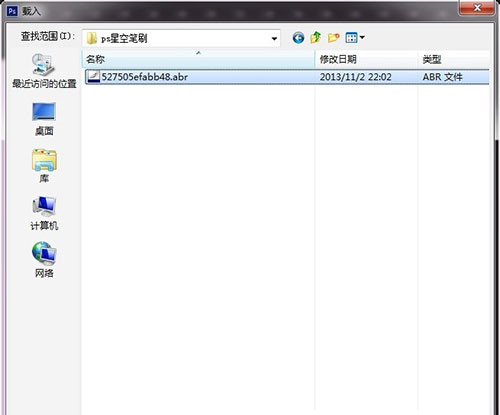This screenshot has height=415, width=500.
Task: Click the Photoshop Ps icon in title bar
Action: pos(12,11)
